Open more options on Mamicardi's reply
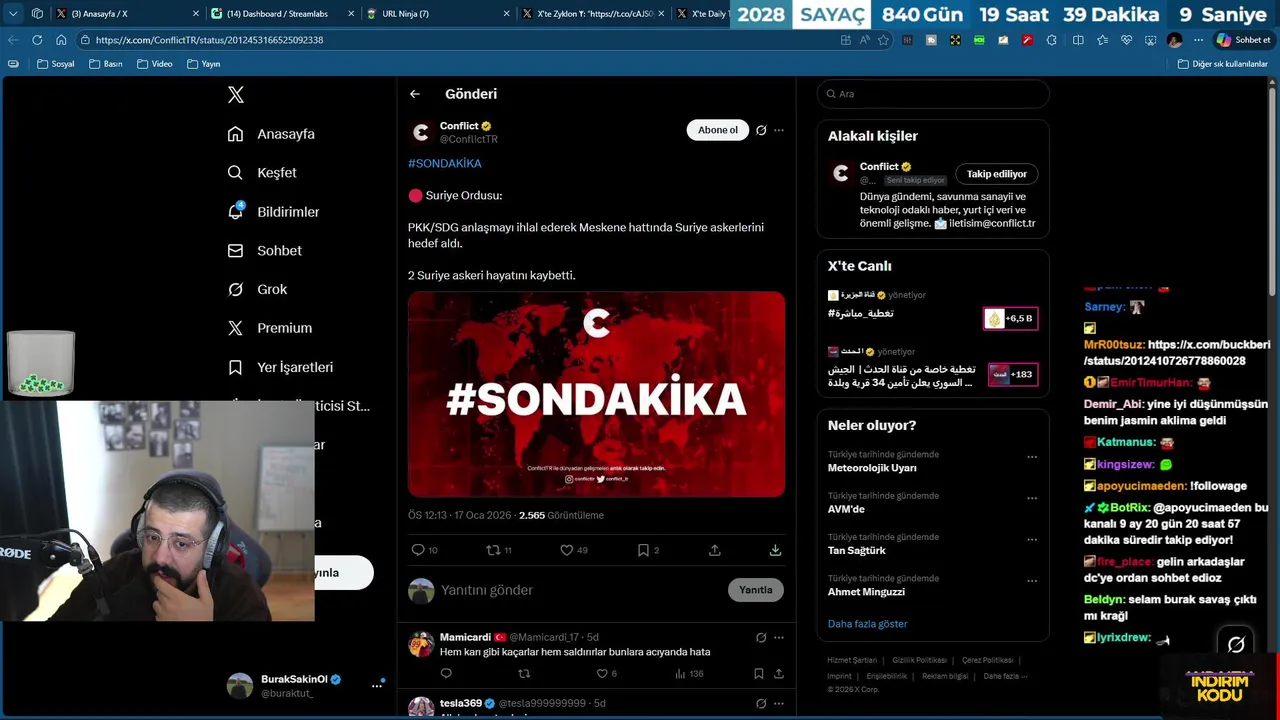The width and height of the screenshot is (1280, 720). [779, 637]
